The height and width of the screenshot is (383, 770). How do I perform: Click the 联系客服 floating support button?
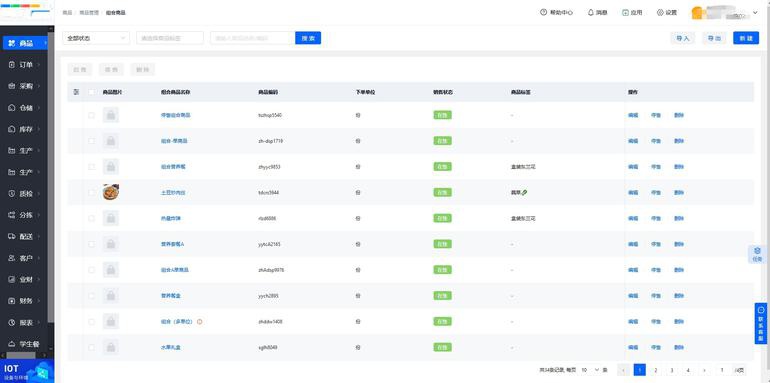tap(761, 323)
